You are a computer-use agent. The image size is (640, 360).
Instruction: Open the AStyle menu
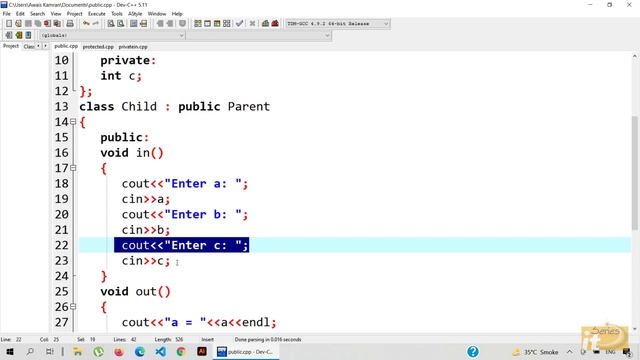click(x=135, y=13)
